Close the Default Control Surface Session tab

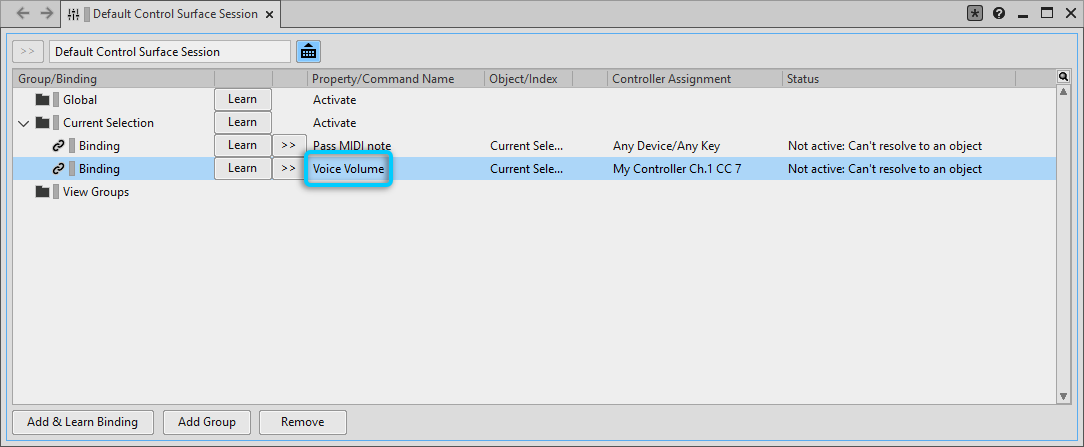[x=271, y=14]
